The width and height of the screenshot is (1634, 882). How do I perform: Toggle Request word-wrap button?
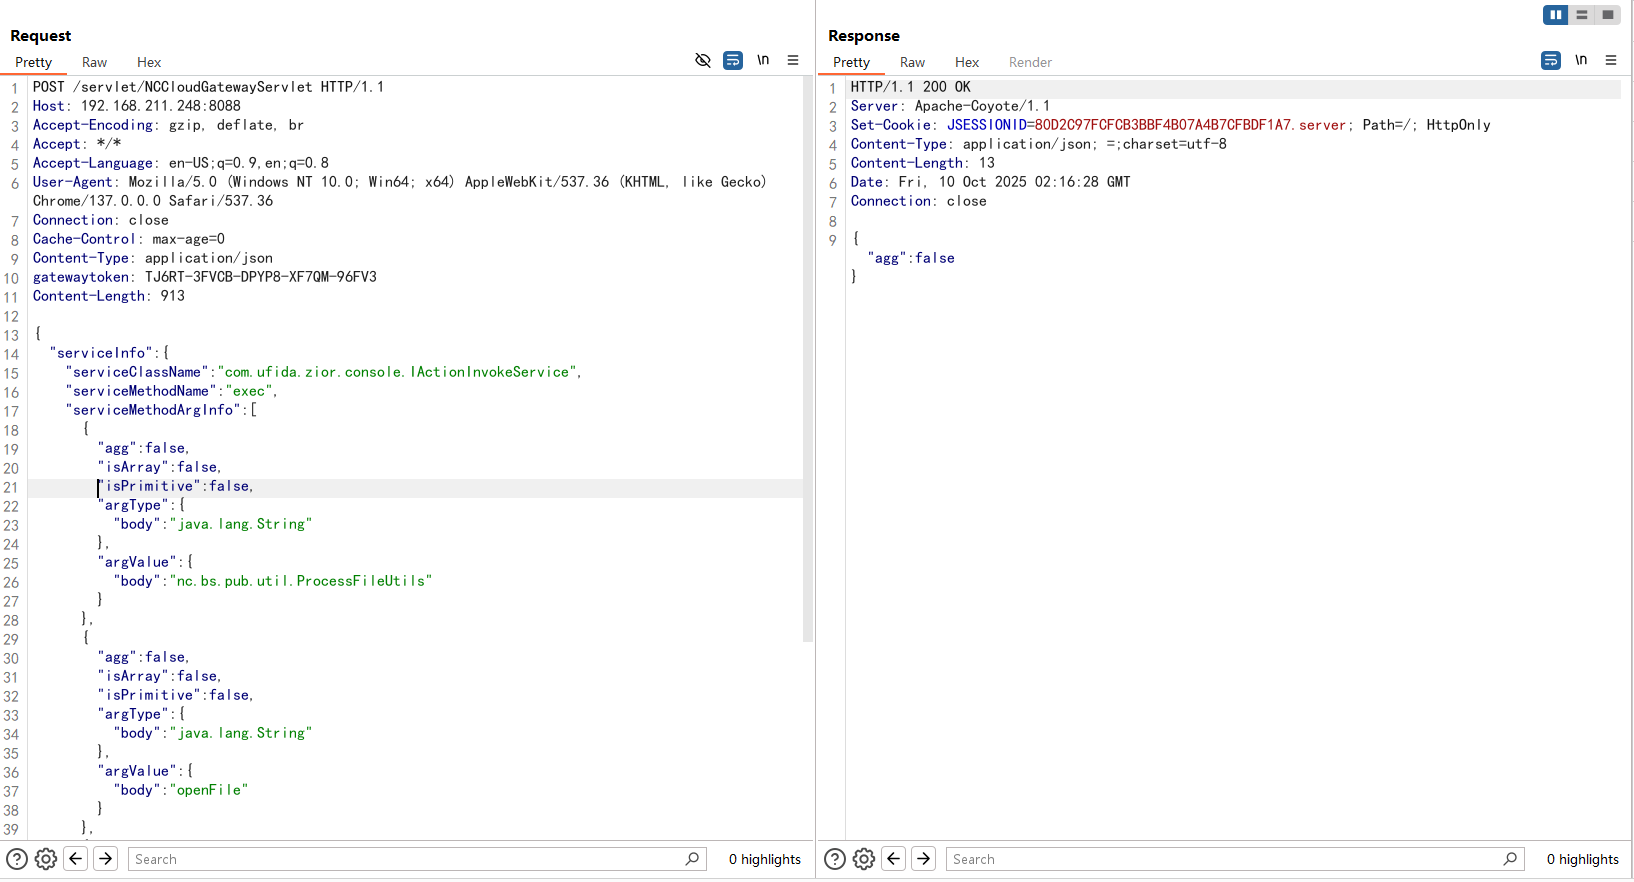pyautogui.click(x=733, y=61)
